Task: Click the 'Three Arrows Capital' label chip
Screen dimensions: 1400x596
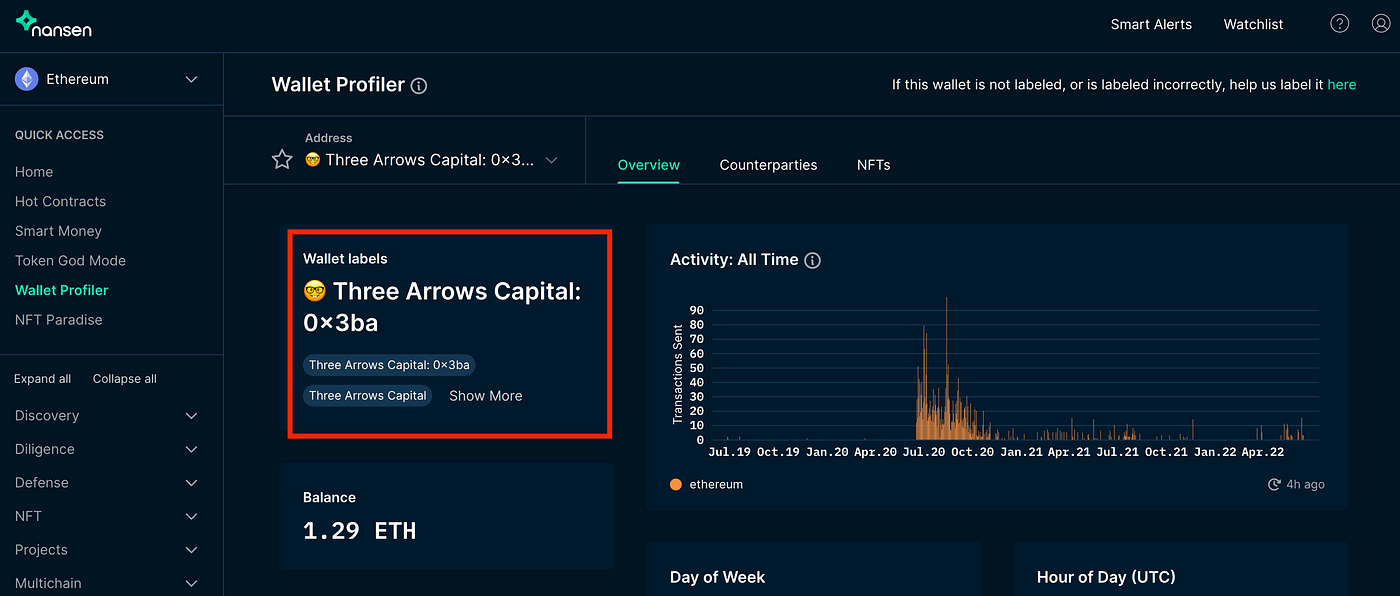Action: (368, 396)
